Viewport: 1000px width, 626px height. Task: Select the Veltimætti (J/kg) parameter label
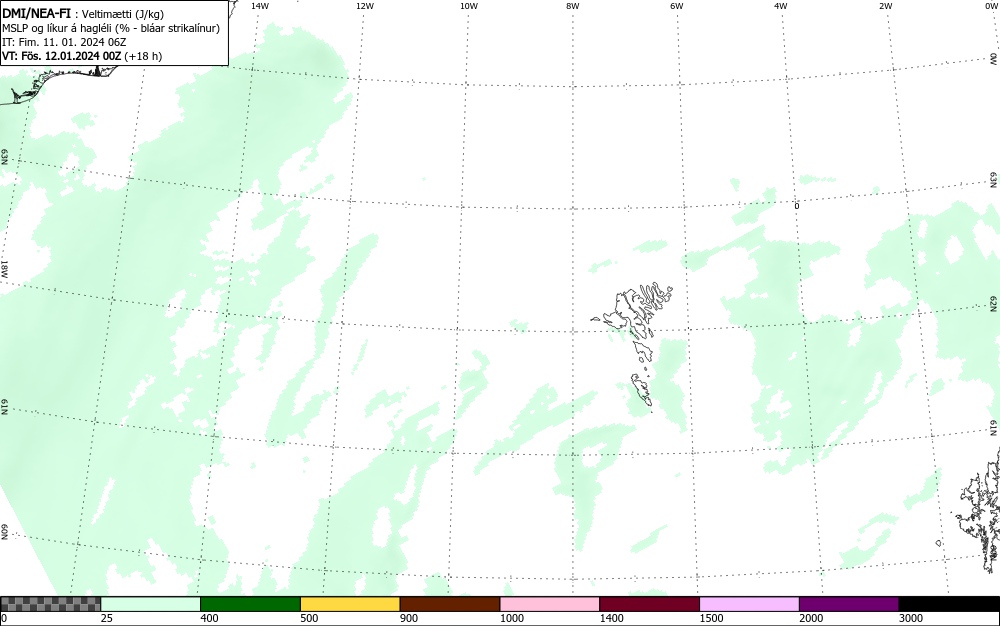click(x=123, y=14)
